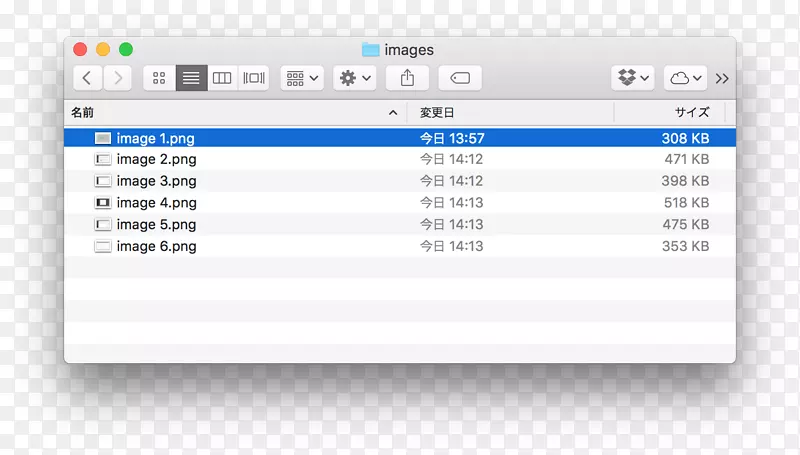Screen dimensions: 800x455
Task: Switch to cover flow view
Action: 254,78
